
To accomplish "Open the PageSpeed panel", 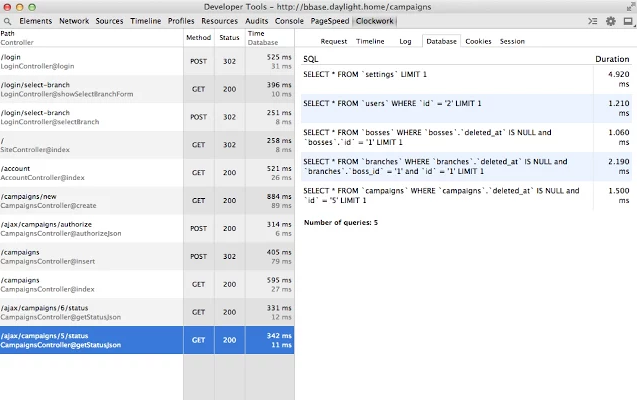I will (x=329, y=21).
